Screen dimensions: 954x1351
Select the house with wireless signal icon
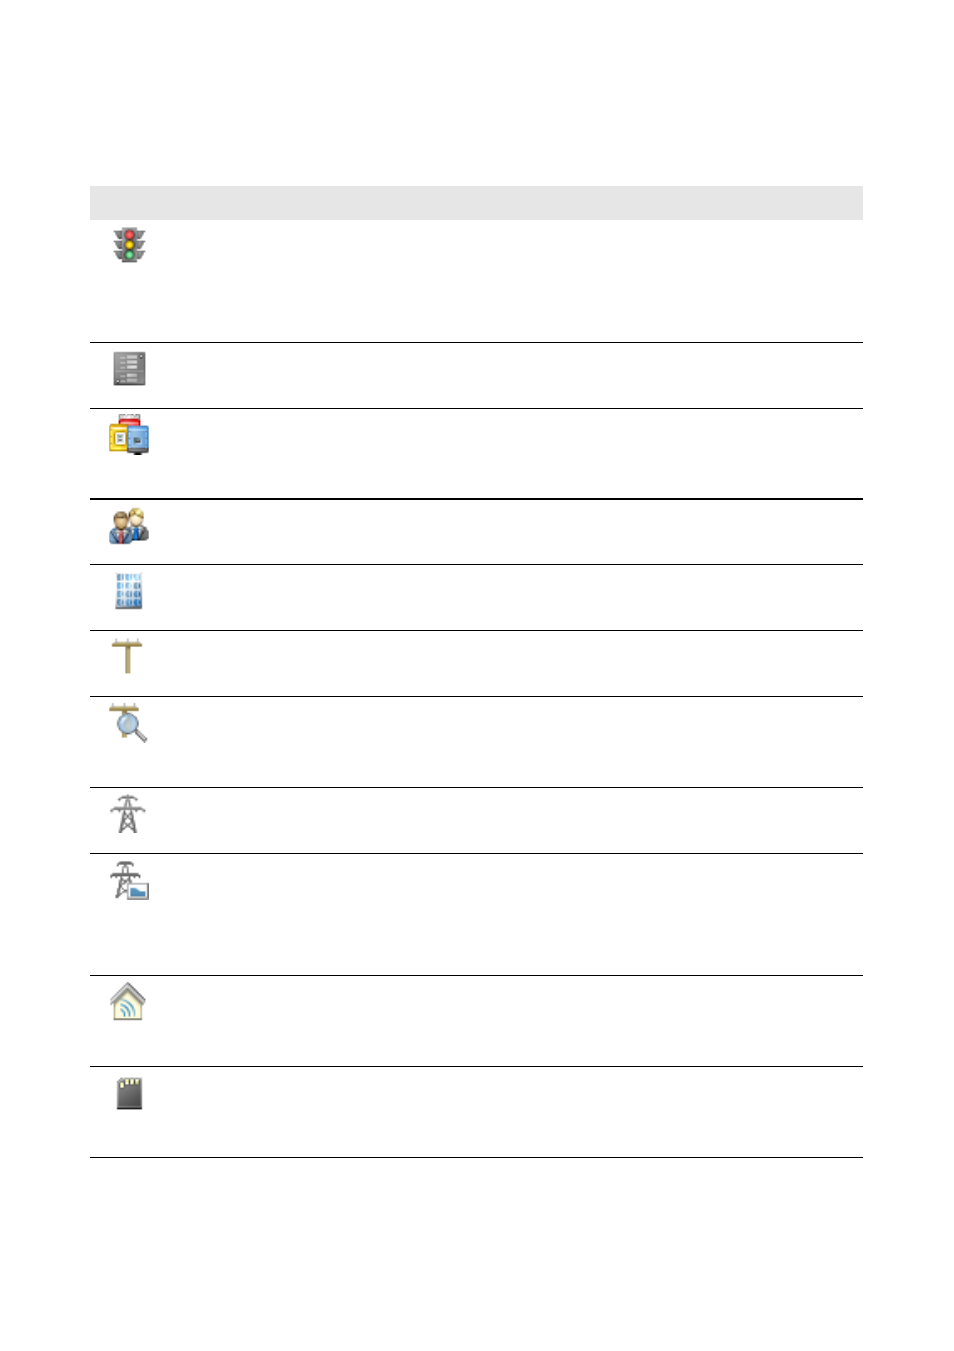click(x=128, y=1002)
